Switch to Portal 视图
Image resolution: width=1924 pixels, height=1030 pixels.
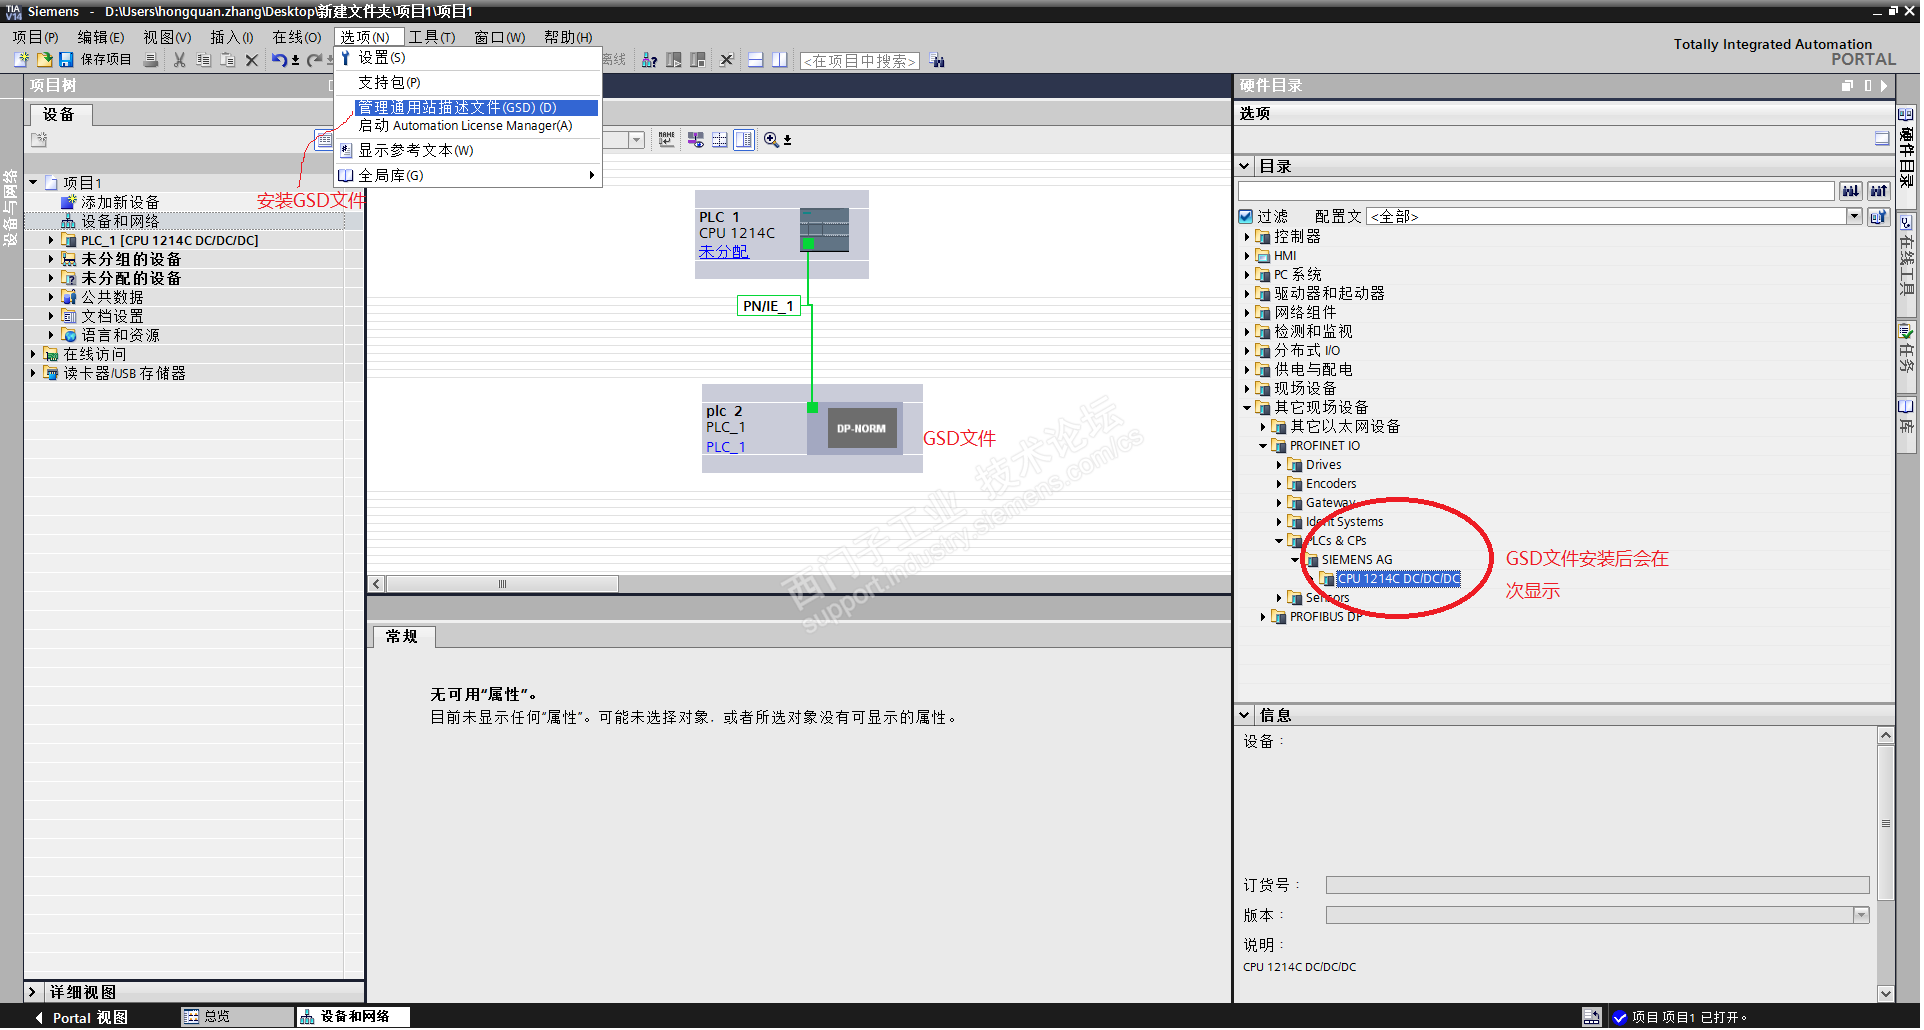pos(82,1018)
